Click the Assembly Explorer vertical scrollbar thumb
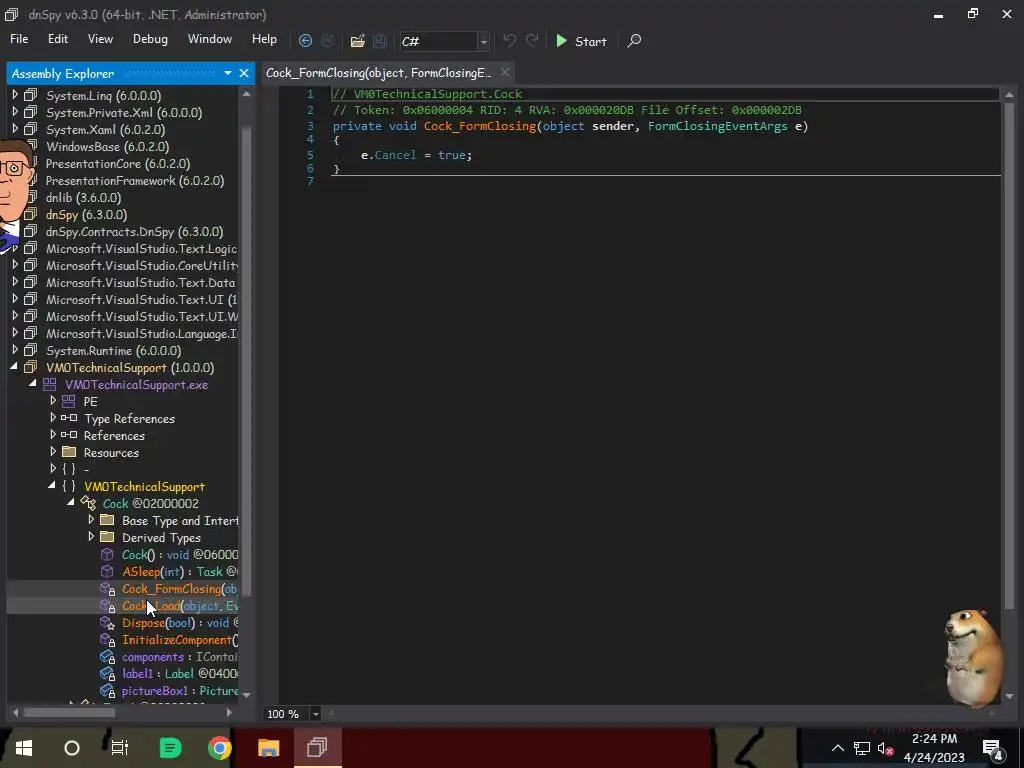Viewport: 1024px width, 768px height. coord(246,359)
